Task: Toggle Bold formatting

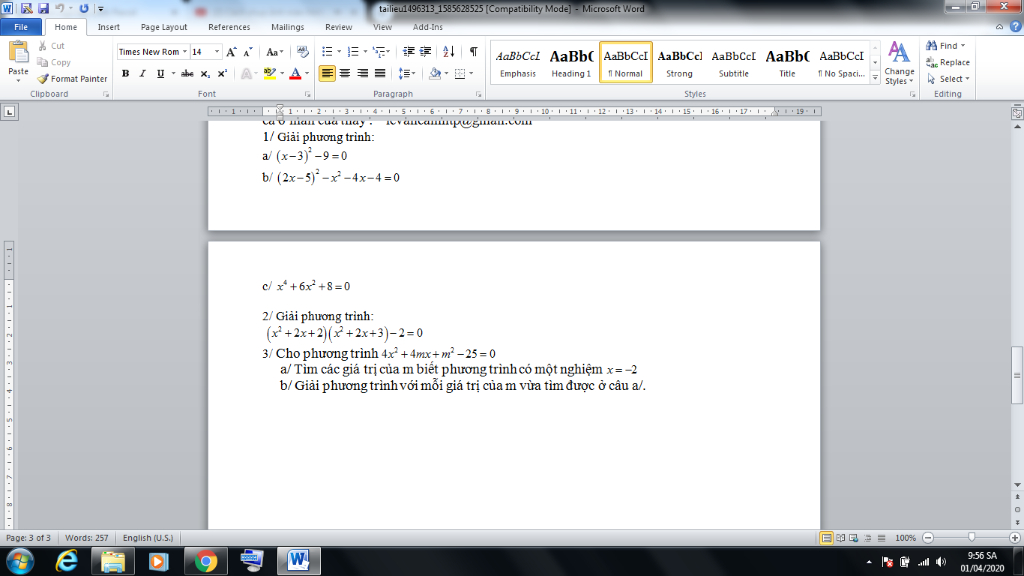Action: coord(125,74)
